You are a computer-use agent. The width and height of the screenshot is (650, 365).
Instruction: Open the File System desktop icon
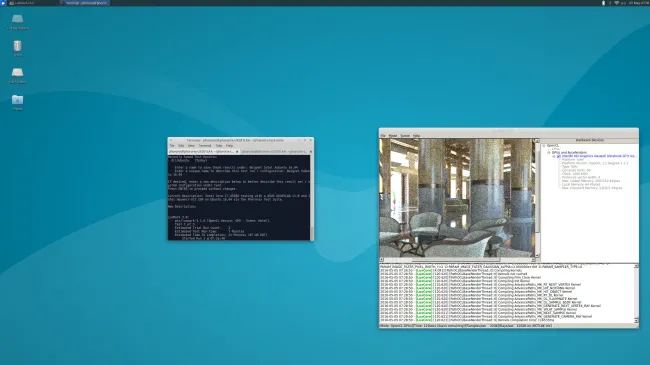tap(17, 75)
